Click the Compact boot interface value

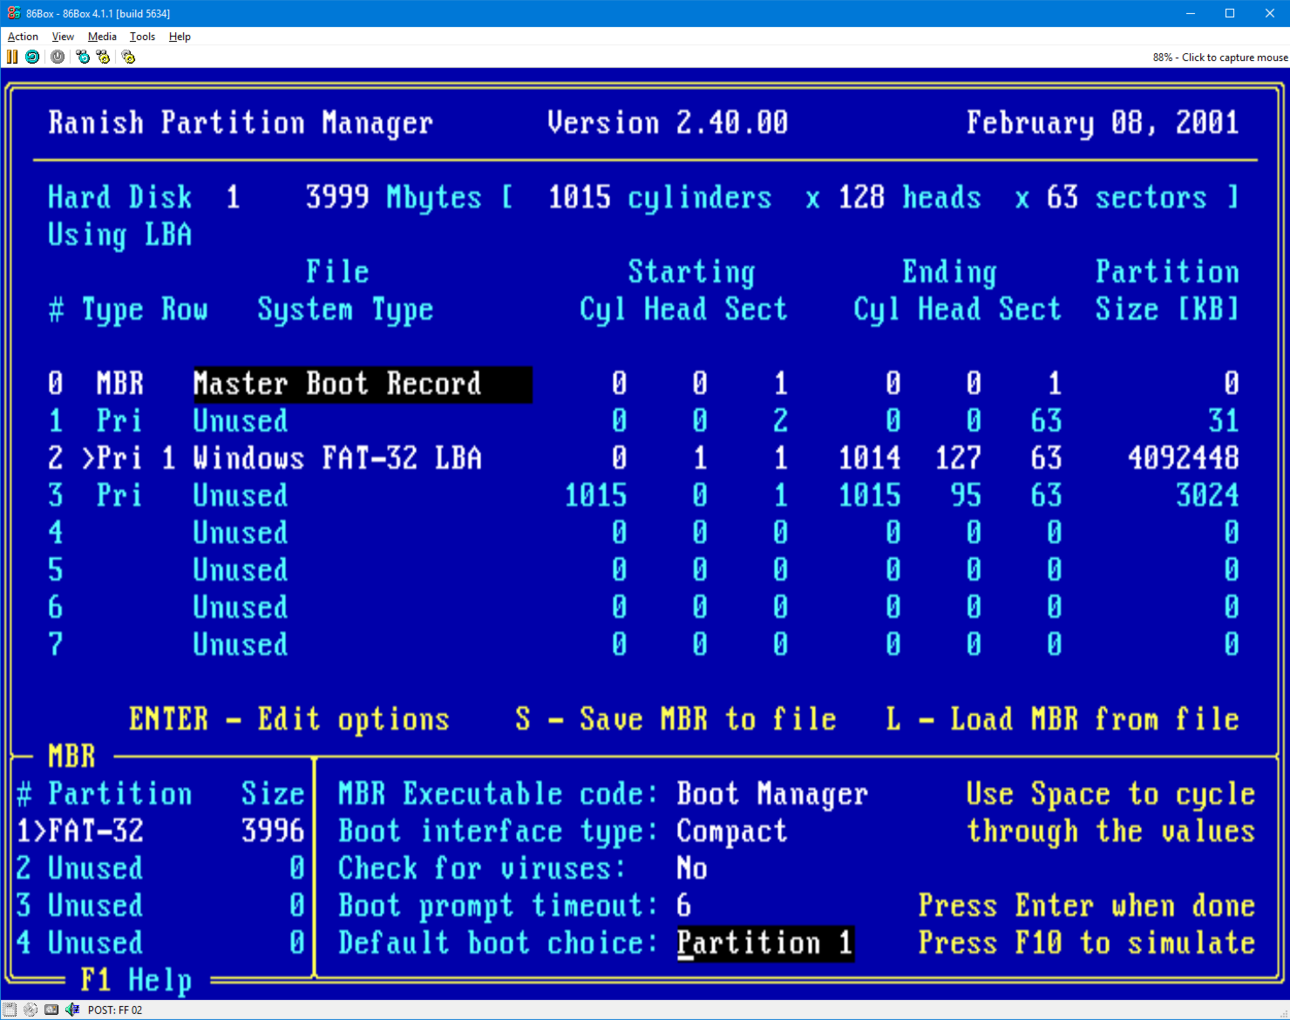point(732,832)
